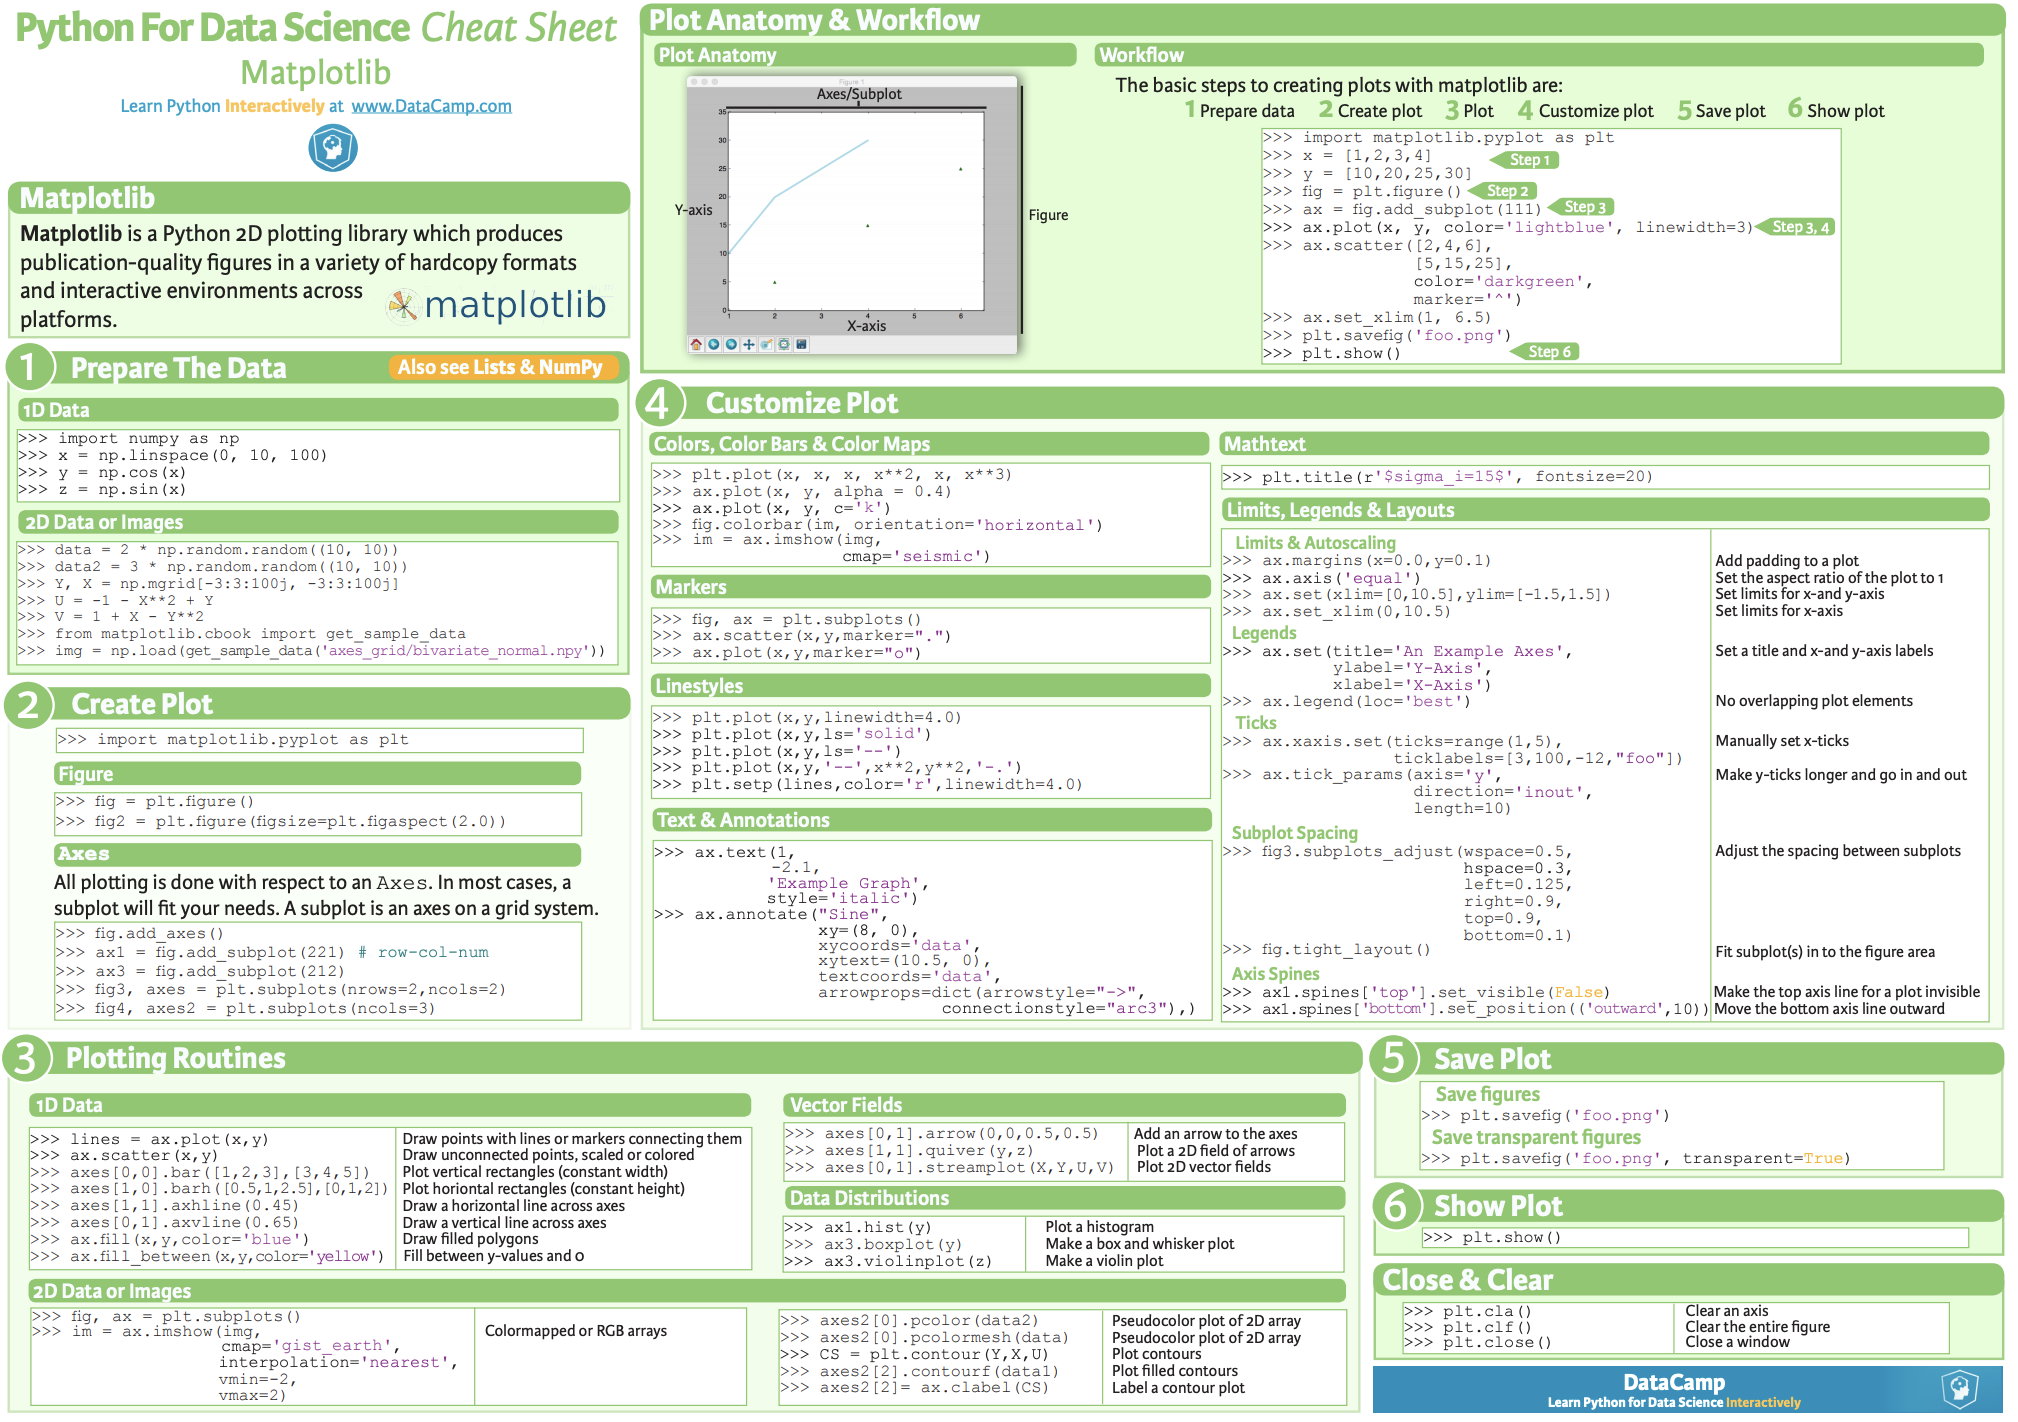Click the Back arrow in Figure toolbar
The image size is (2018, 1422).
click(x=714, y=344)
